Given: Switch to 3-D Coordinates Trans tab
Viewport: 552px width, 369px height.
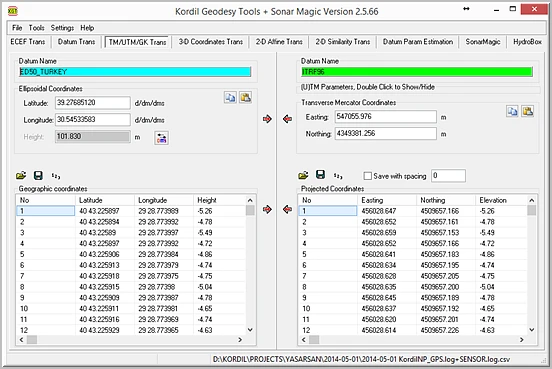Looking at the screenshot, I should 211,42.
